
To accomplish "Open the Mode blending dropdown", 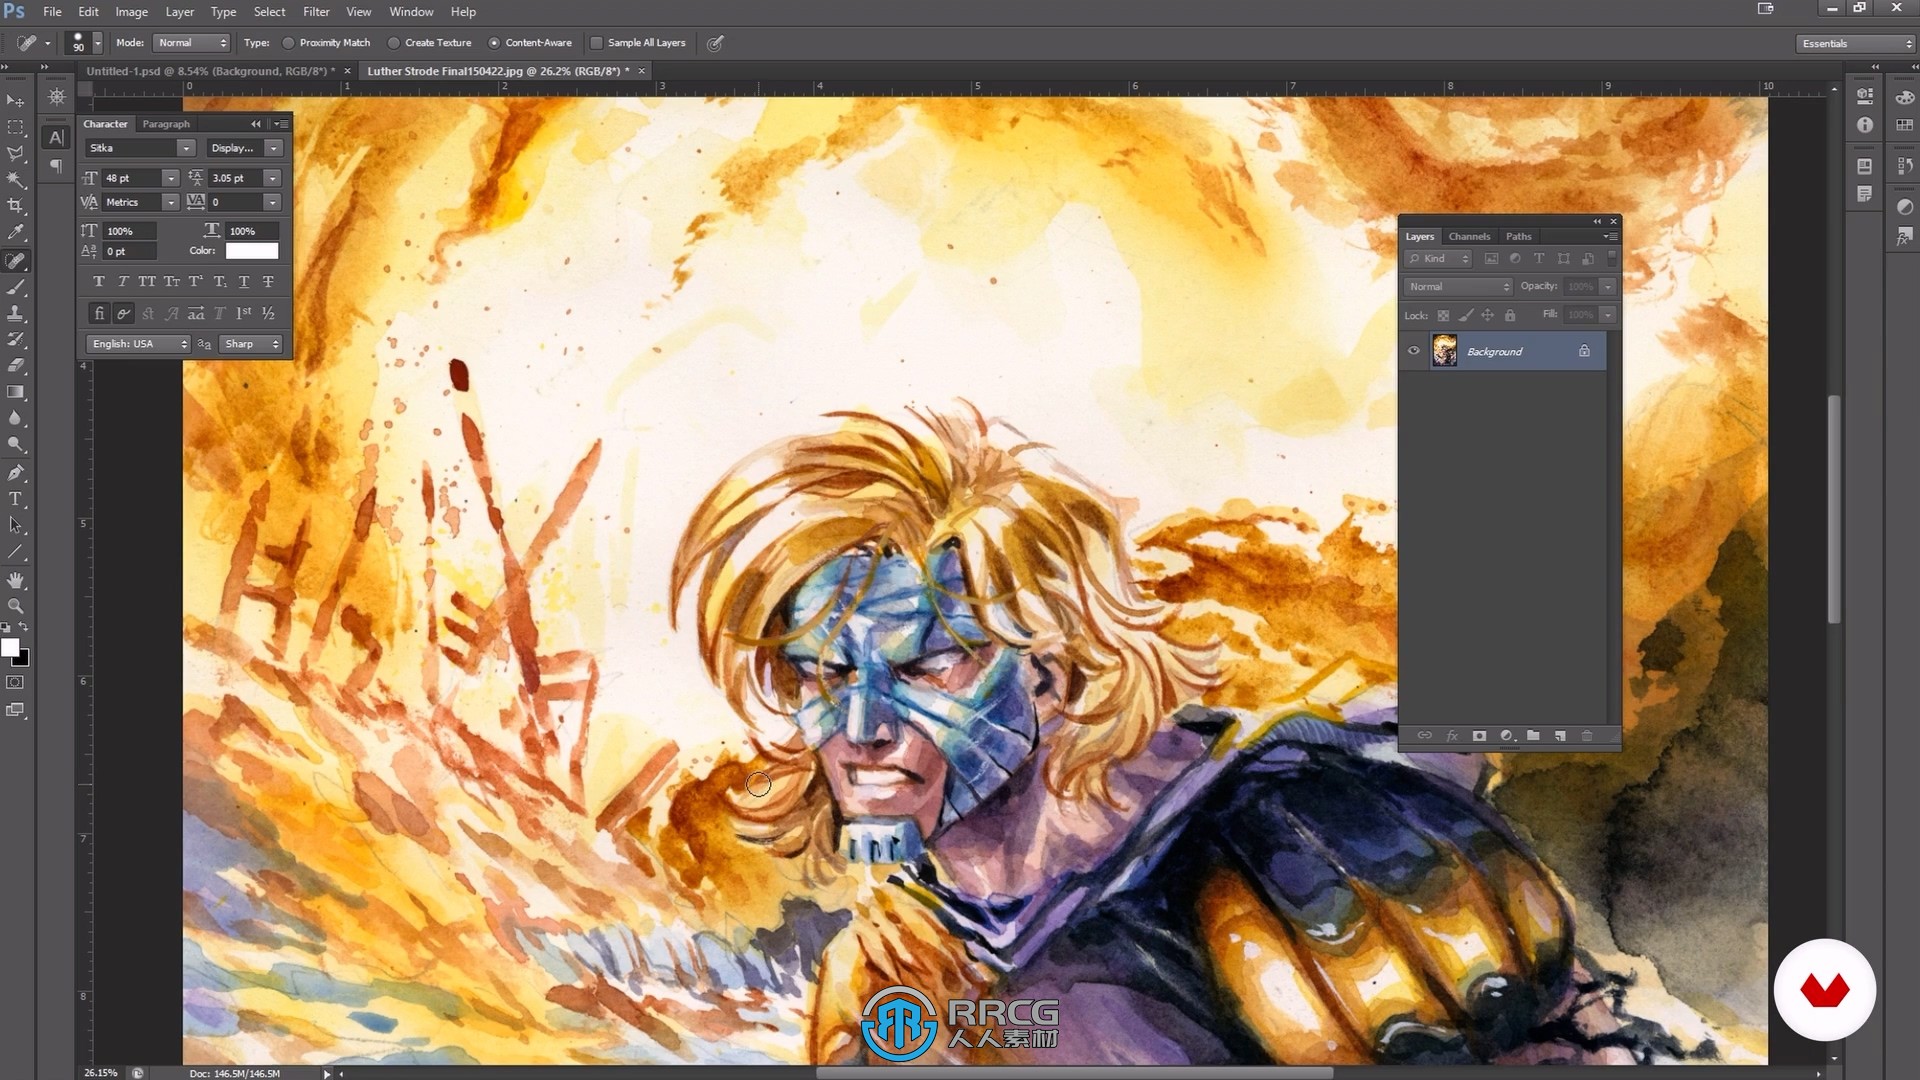I will (190, 42).
